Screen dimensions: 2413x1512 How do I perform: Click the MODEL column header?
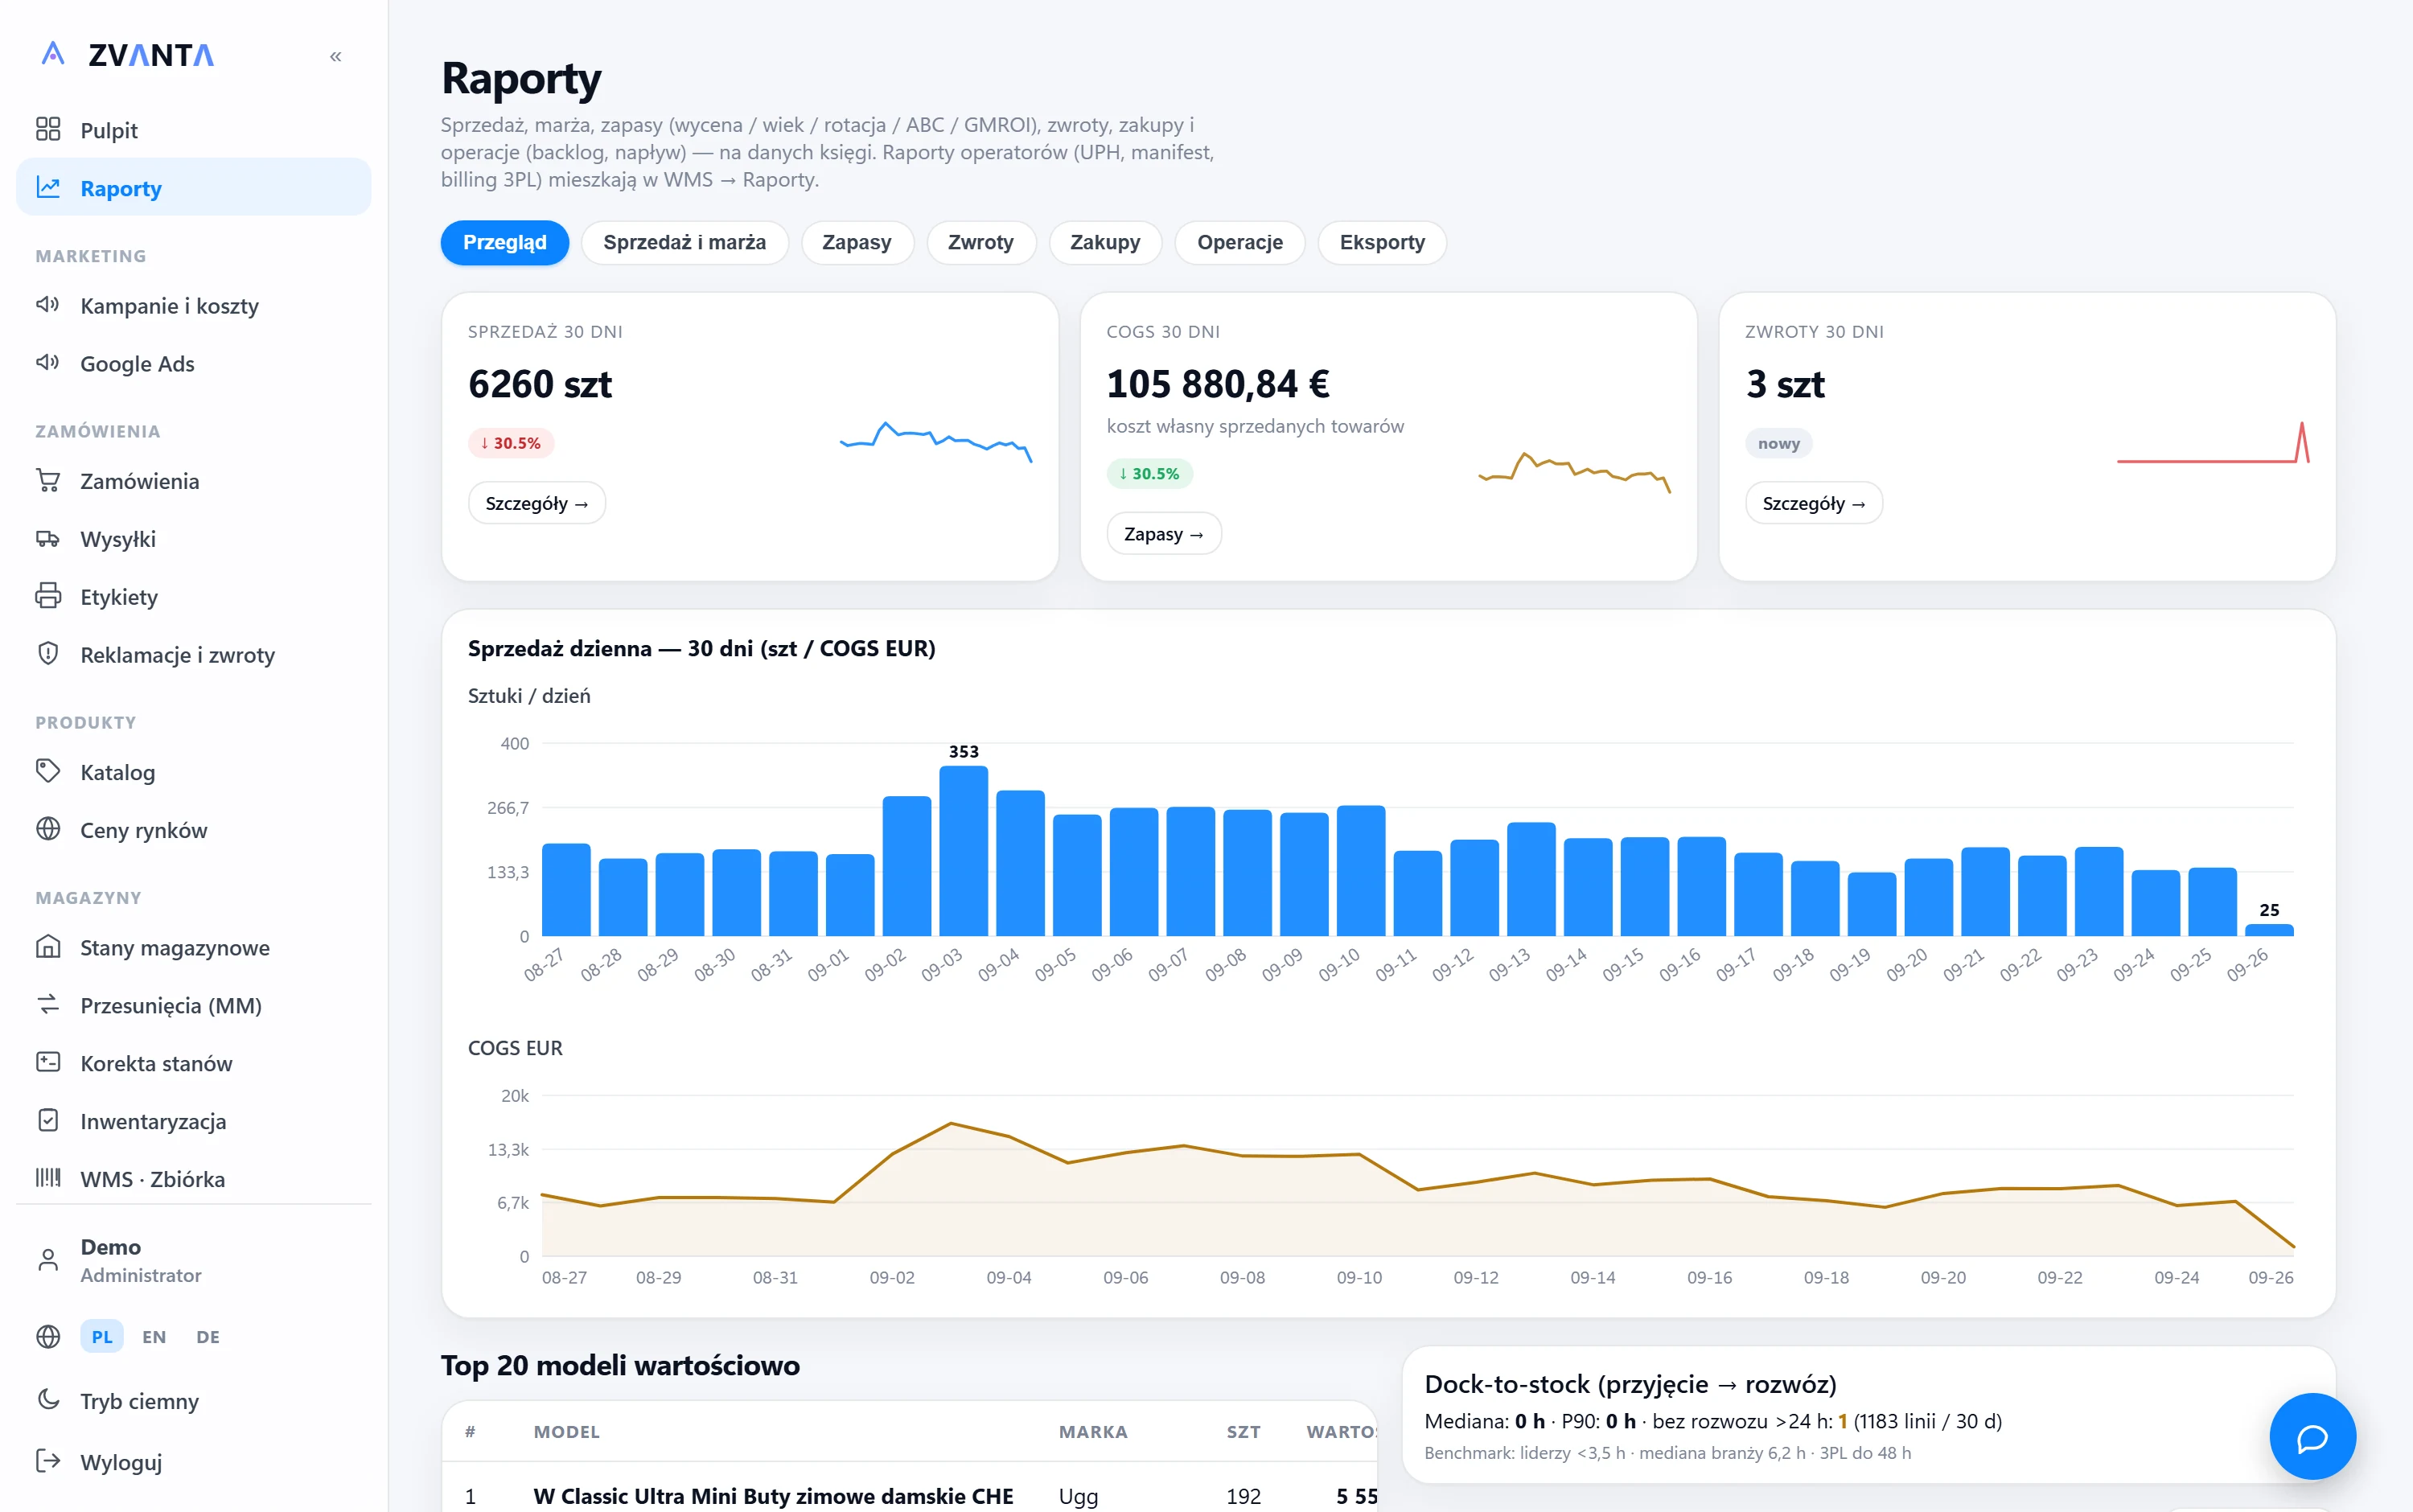coord(566,1432)
